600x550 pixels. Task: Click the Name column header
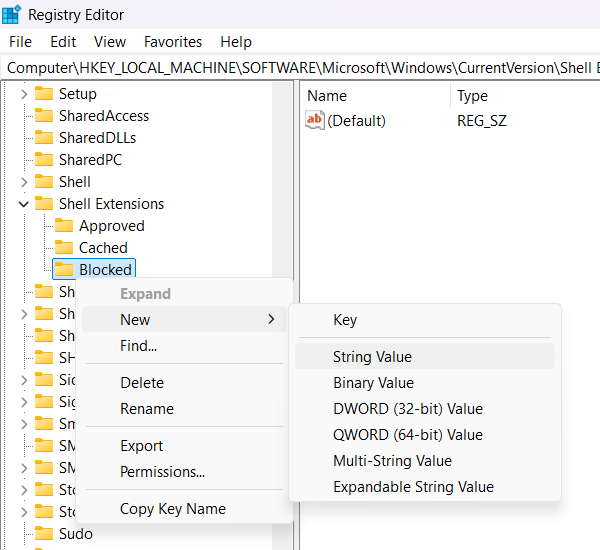(327, 96)
